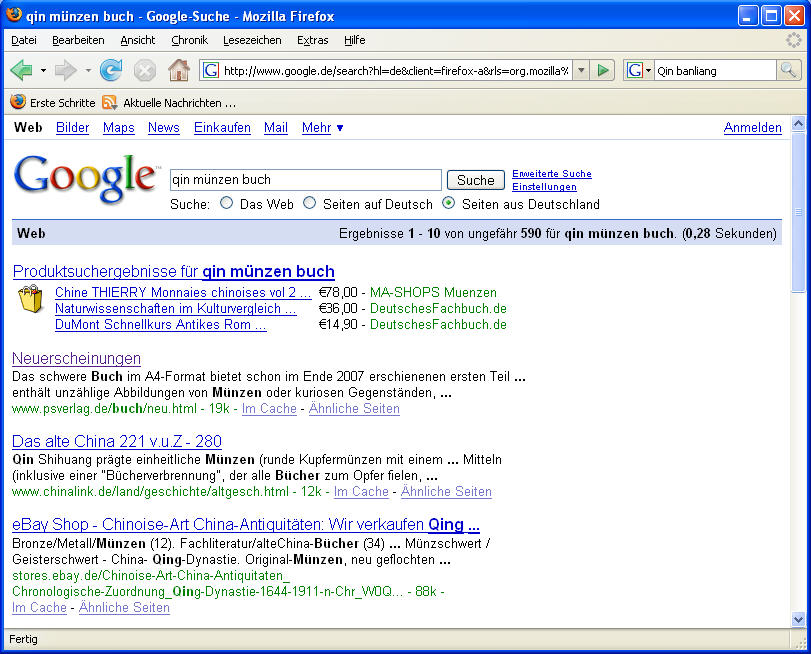Select the 'Seiten auf Deutsch' radio button
The image size is (811, 654).
(309, 203)
